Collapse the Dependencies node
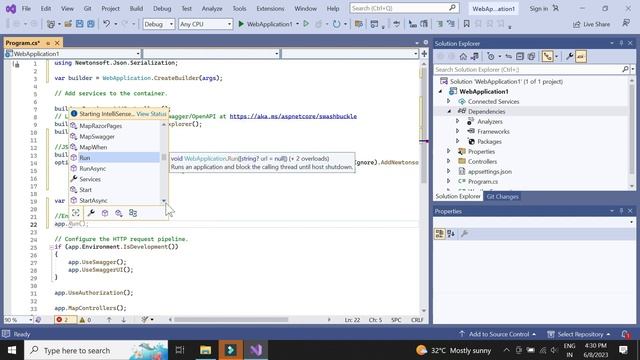This screenshot has width=640, height=360. (x=449, y=111)
